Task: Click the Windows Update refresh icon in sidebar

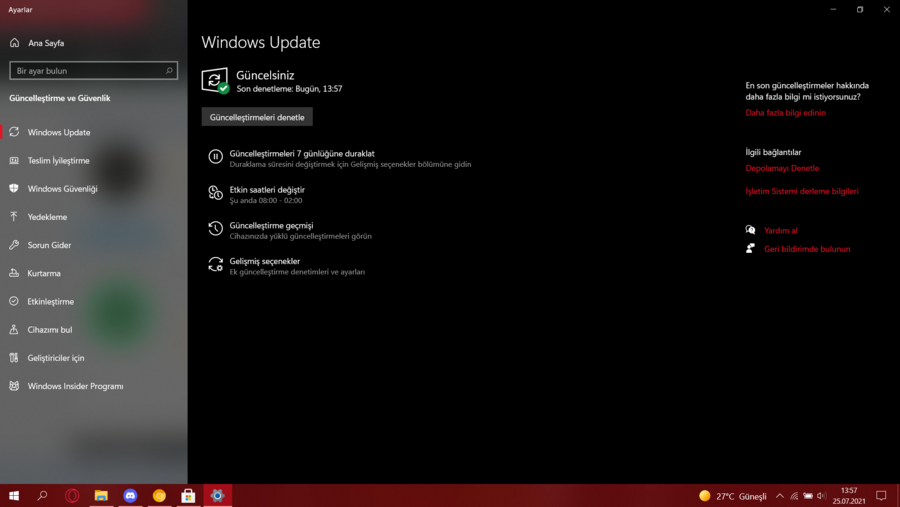Action: 14,132
